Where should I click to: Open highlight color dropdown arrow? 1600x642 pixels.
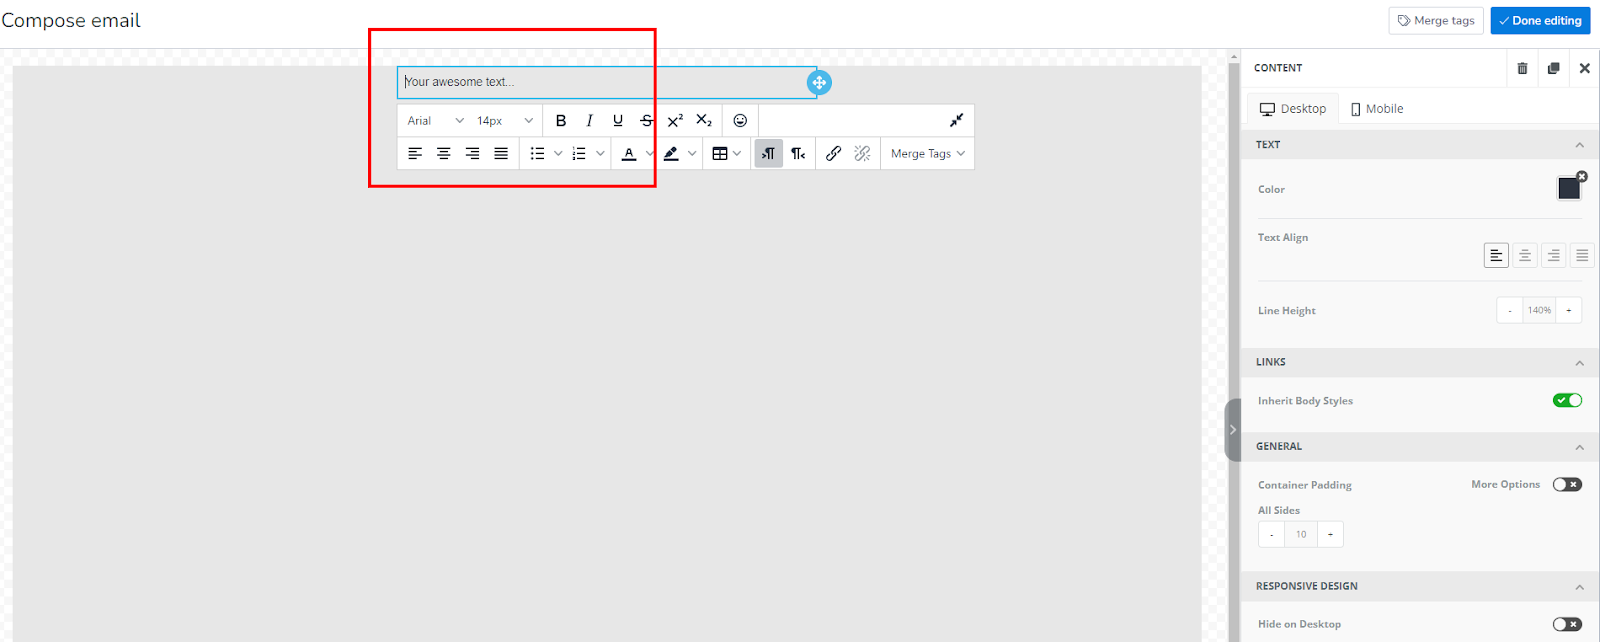(x=692, y=154)
